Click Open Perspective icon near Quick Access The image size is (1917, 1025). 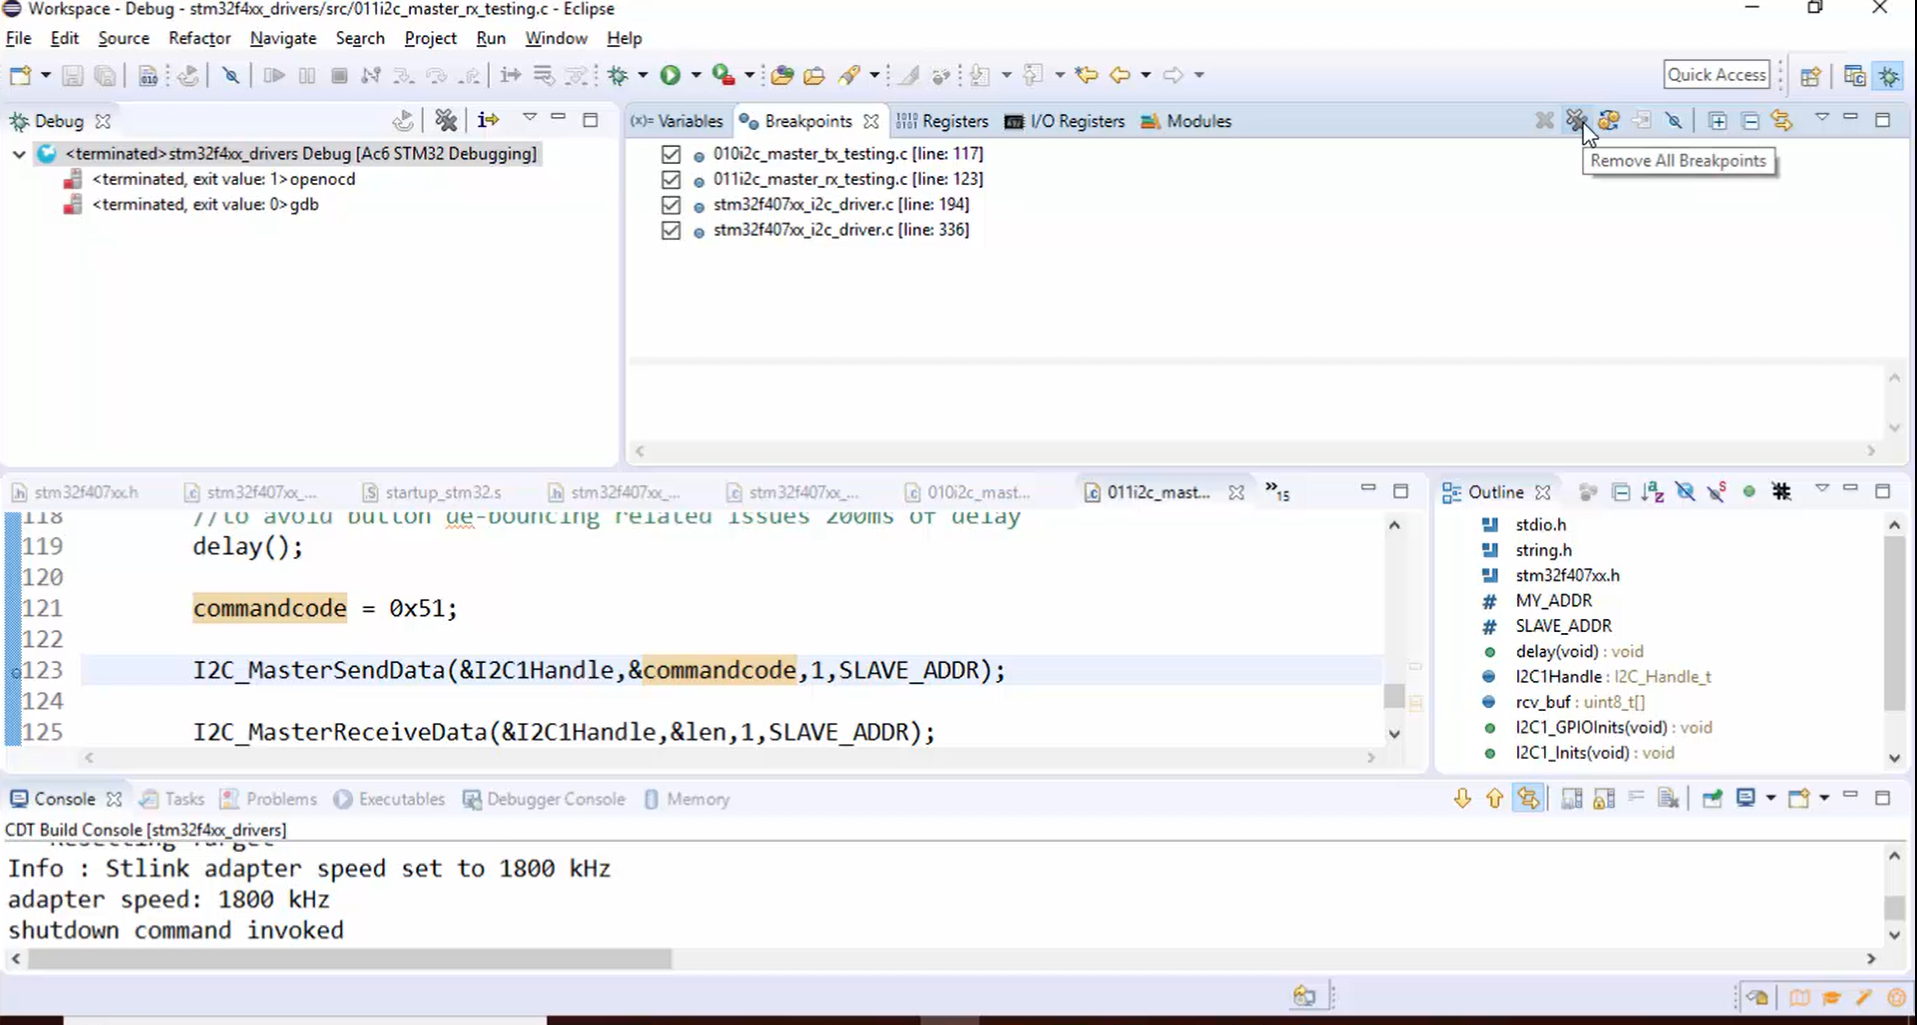pos(1810,75)
